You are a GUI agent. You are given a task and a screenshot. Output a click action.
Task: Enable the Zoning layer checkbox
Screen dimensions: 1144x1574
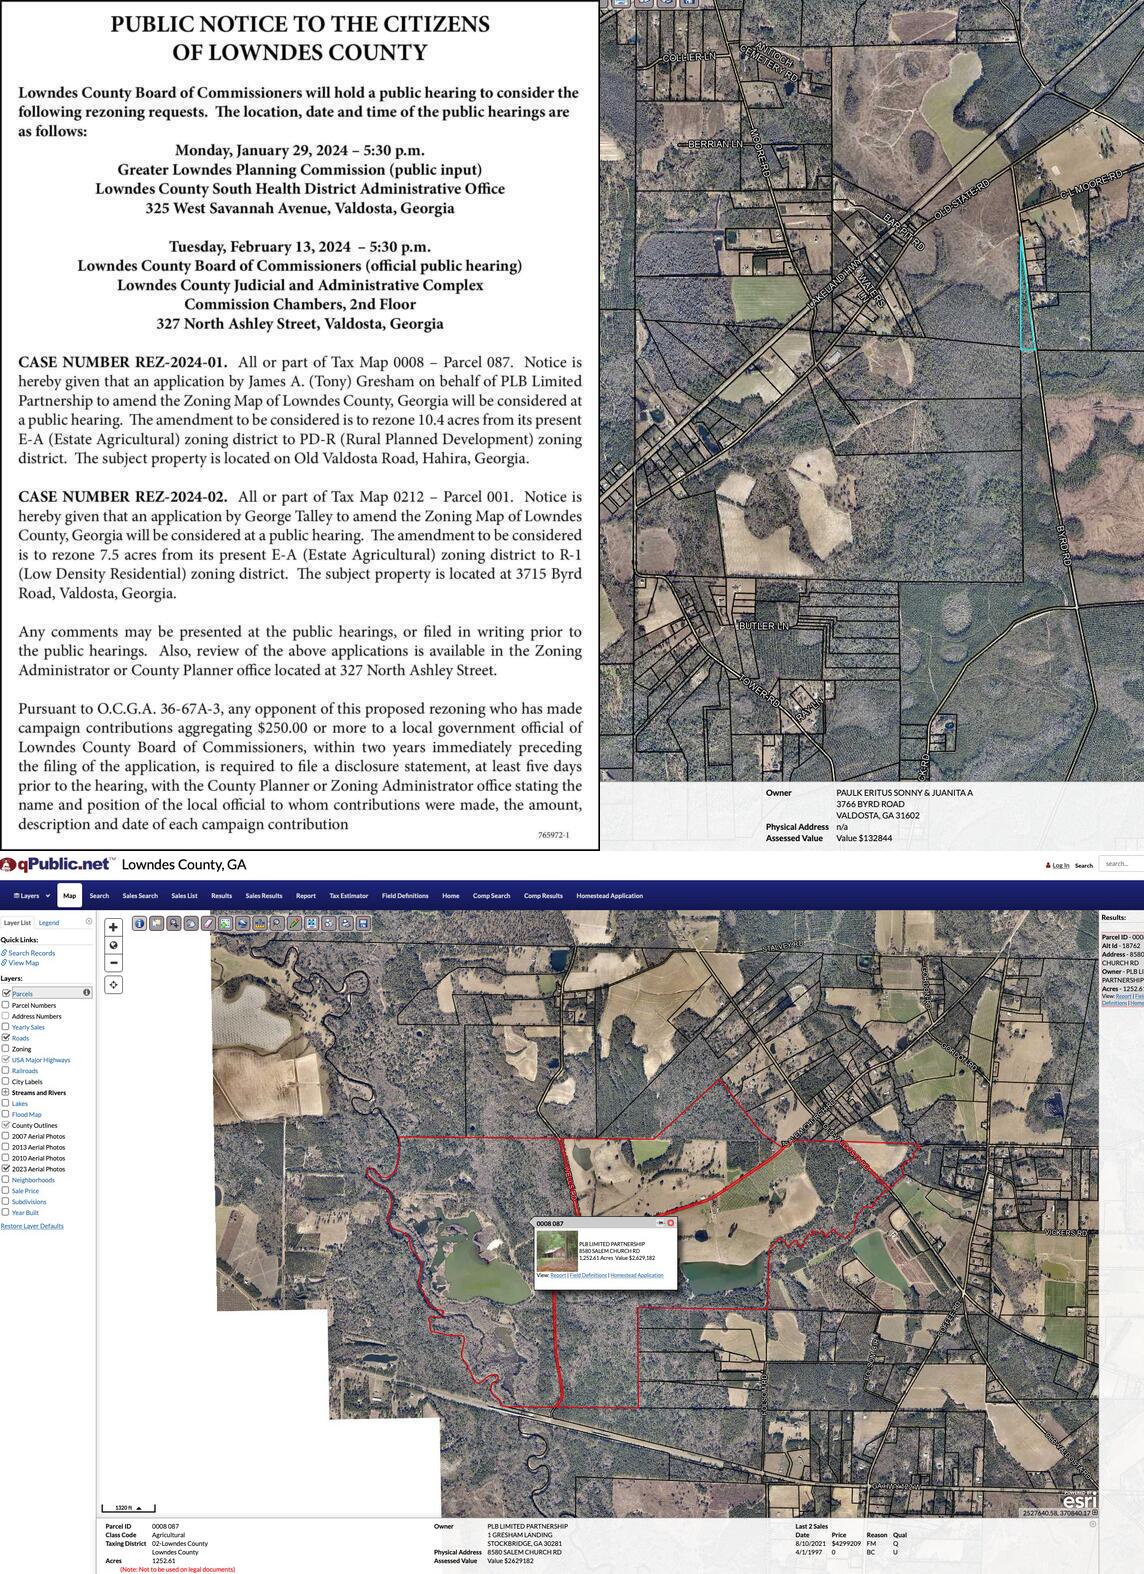click(x=6, y=1049)
